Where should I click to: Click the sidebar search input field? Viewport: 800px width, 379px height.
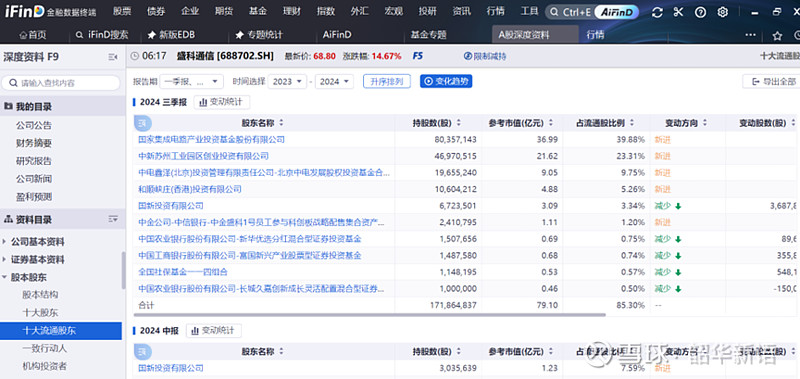[61, 83]
